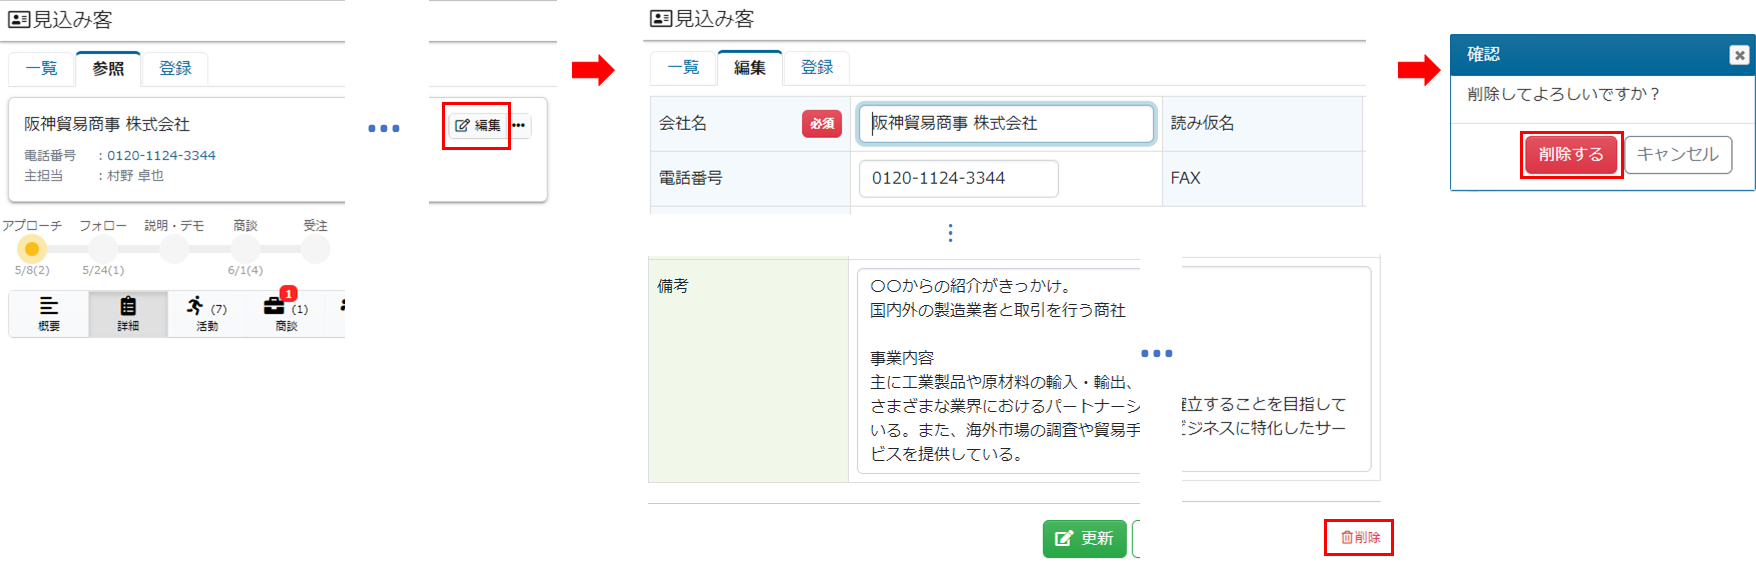
Task: Close the 確認 dialog with X
Action: pos(1739,55)
